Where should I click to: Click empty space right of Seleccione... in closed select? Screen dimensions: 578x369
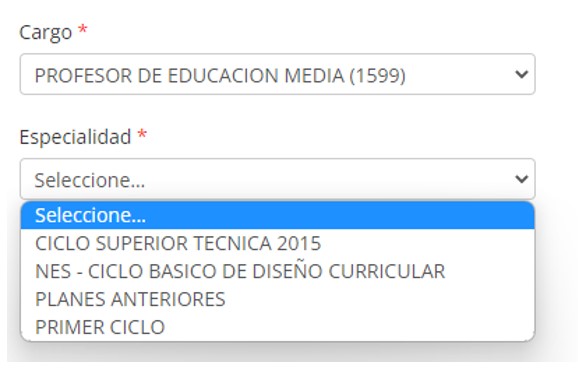tap(328, 179)
